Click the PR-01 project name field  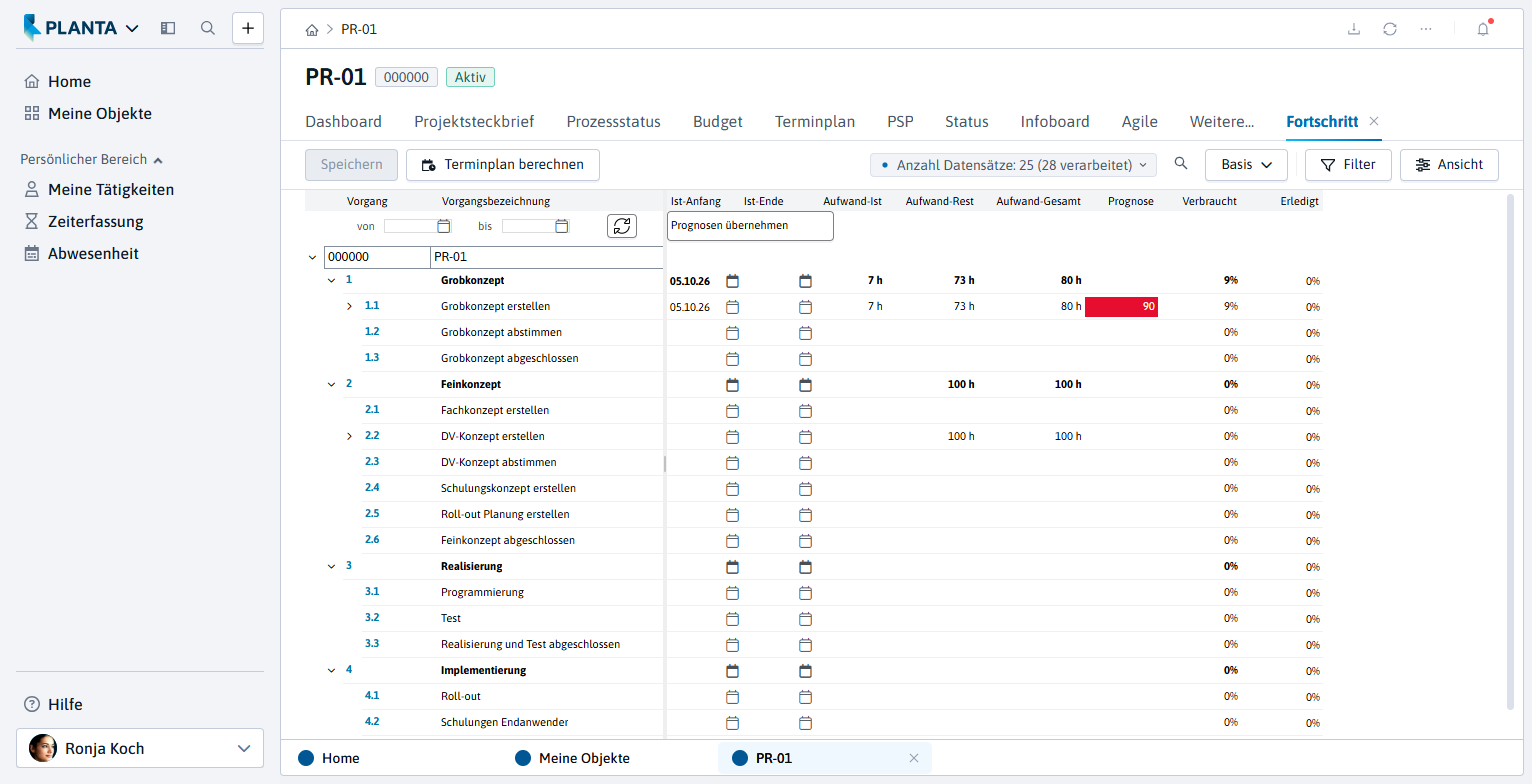click(x=547, y=257)
